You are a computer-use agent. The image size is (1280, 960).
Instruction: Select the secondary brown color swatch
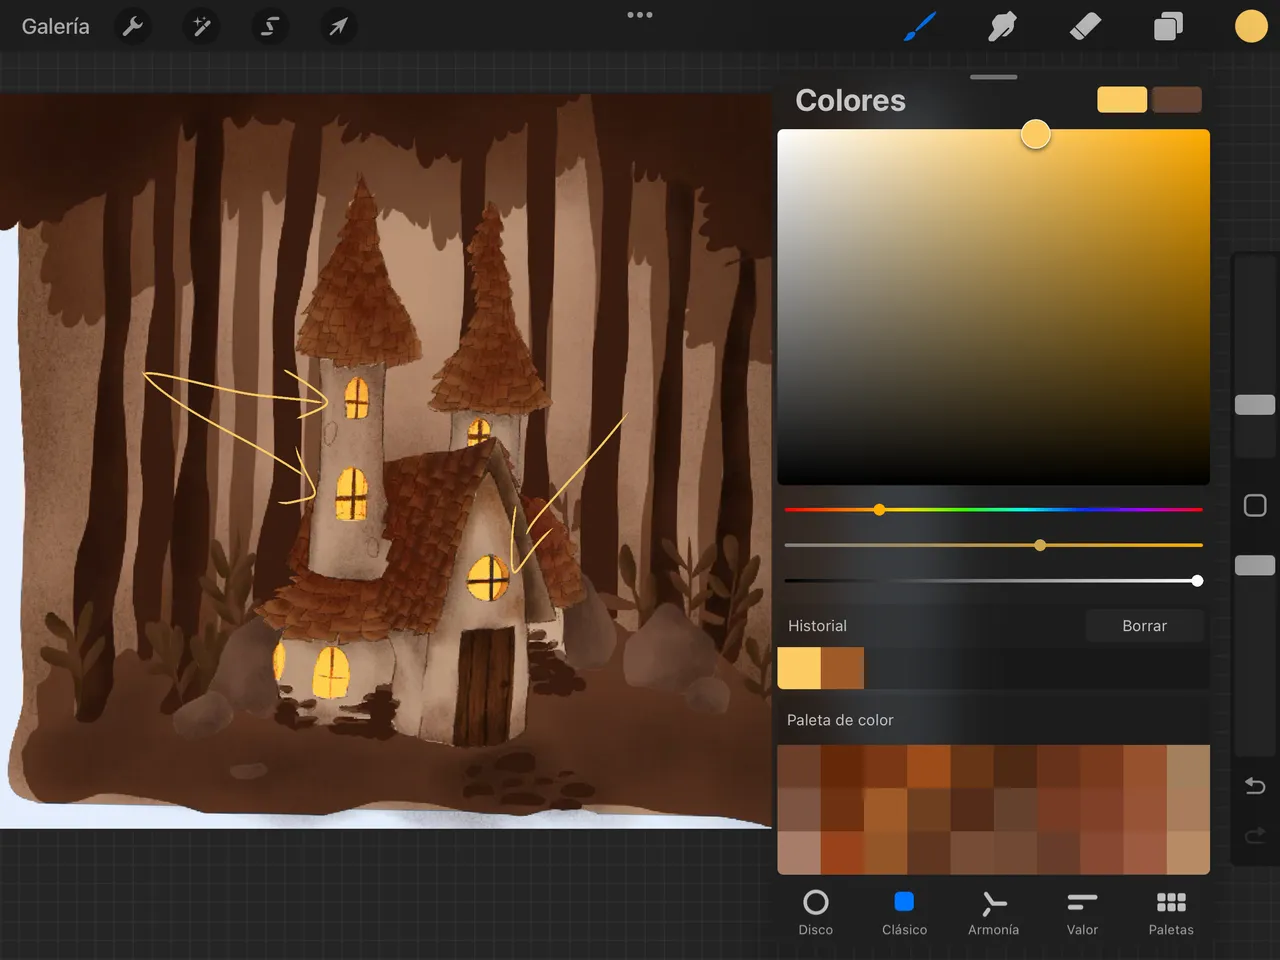pyautogui.click(x=1177, y=100)
